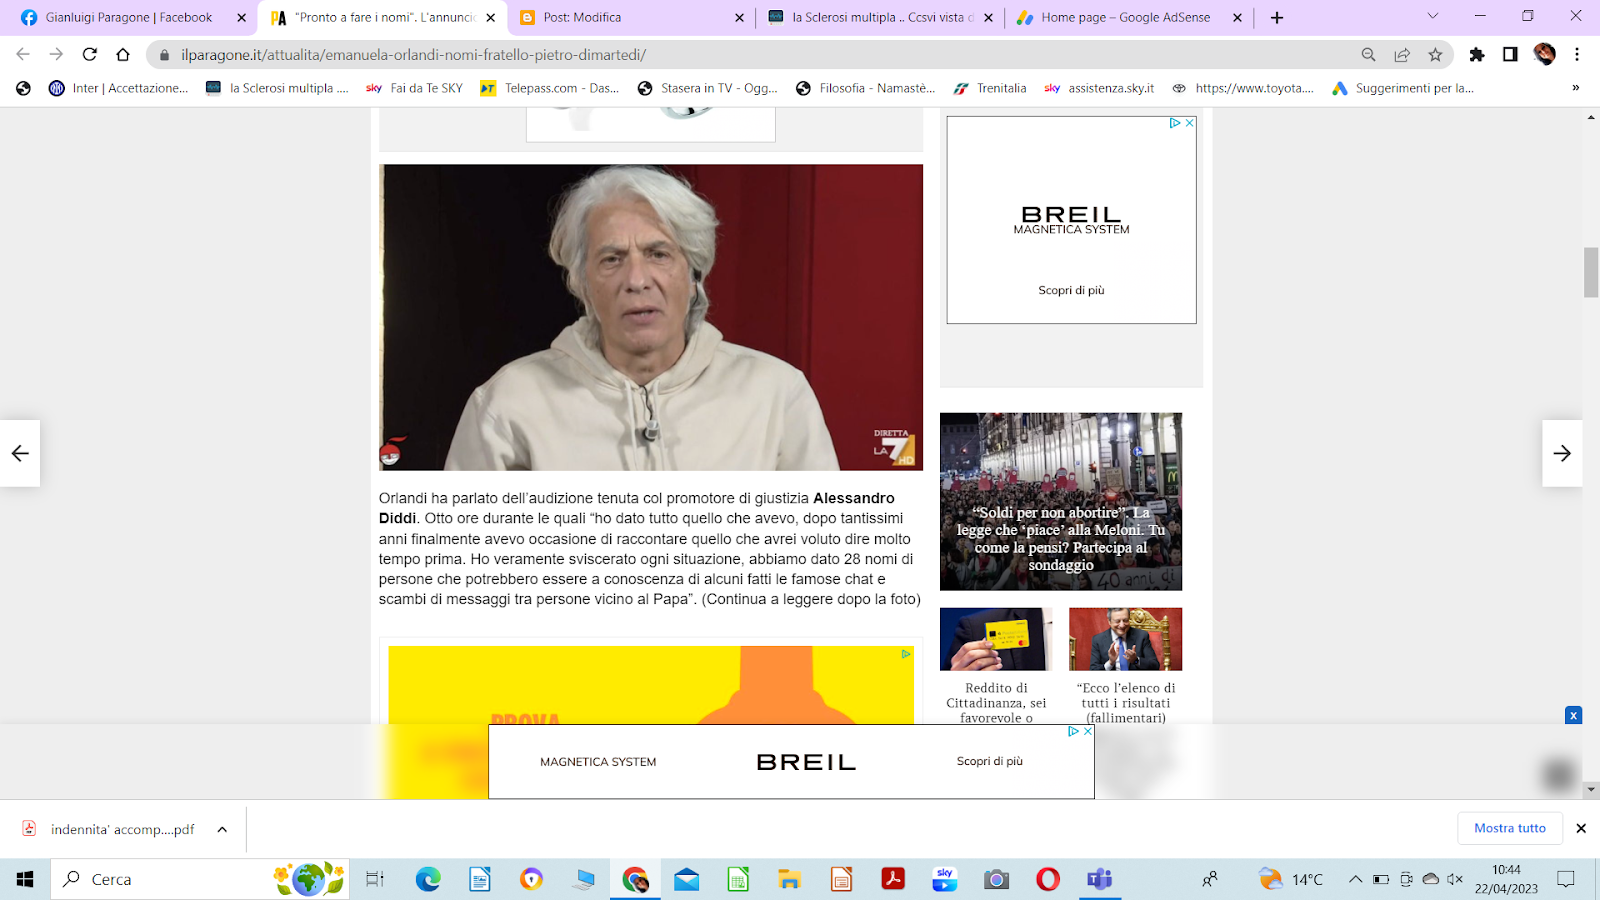The height and width of the screenshot is (900, 1600).
Task: Go back to the previous page
Action: (x=23, y=55)
